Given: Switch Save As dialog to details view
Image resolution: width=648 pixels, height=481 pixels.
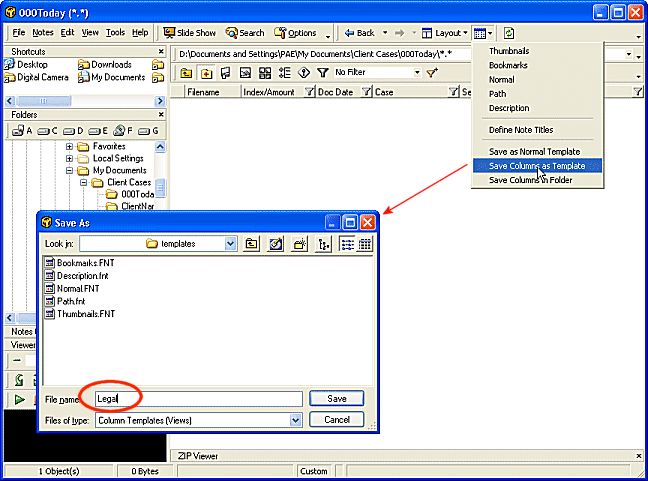Looking at the screenshot, I should pyautogui.click(x=365, y=243).
